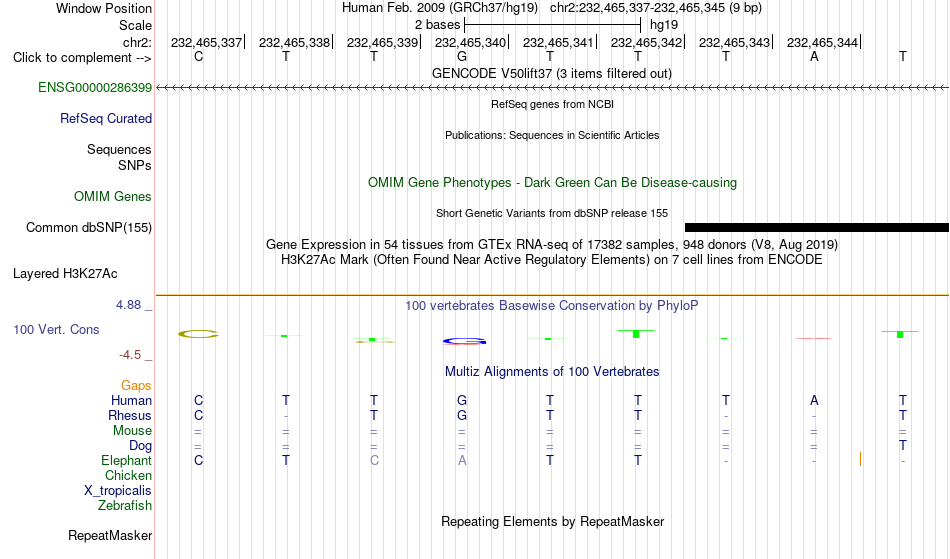Click the H3K27Ac Mark ENCODE title
Image resolution: width=950 pixels, height=559 pixels.
pyautogui.click(x=552, y=260)
